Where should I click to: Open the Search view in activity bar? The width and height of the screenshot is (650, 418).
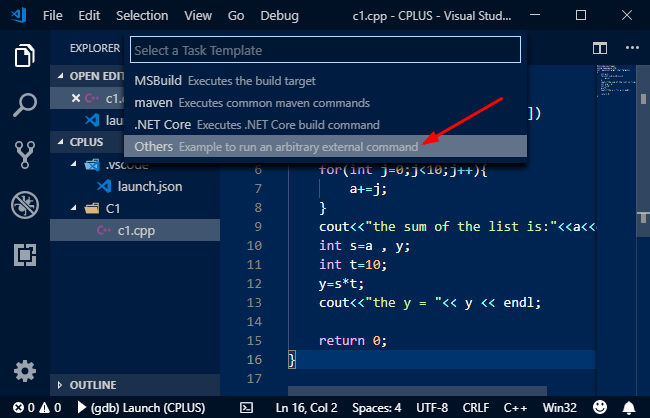[24, 105]
